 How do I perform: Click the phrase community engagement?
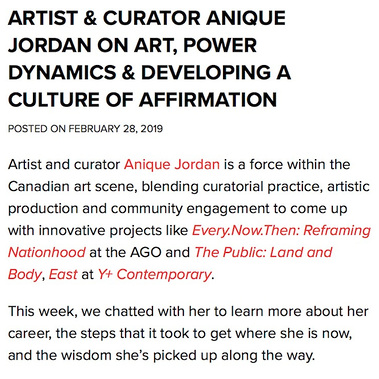pos(190,209)
